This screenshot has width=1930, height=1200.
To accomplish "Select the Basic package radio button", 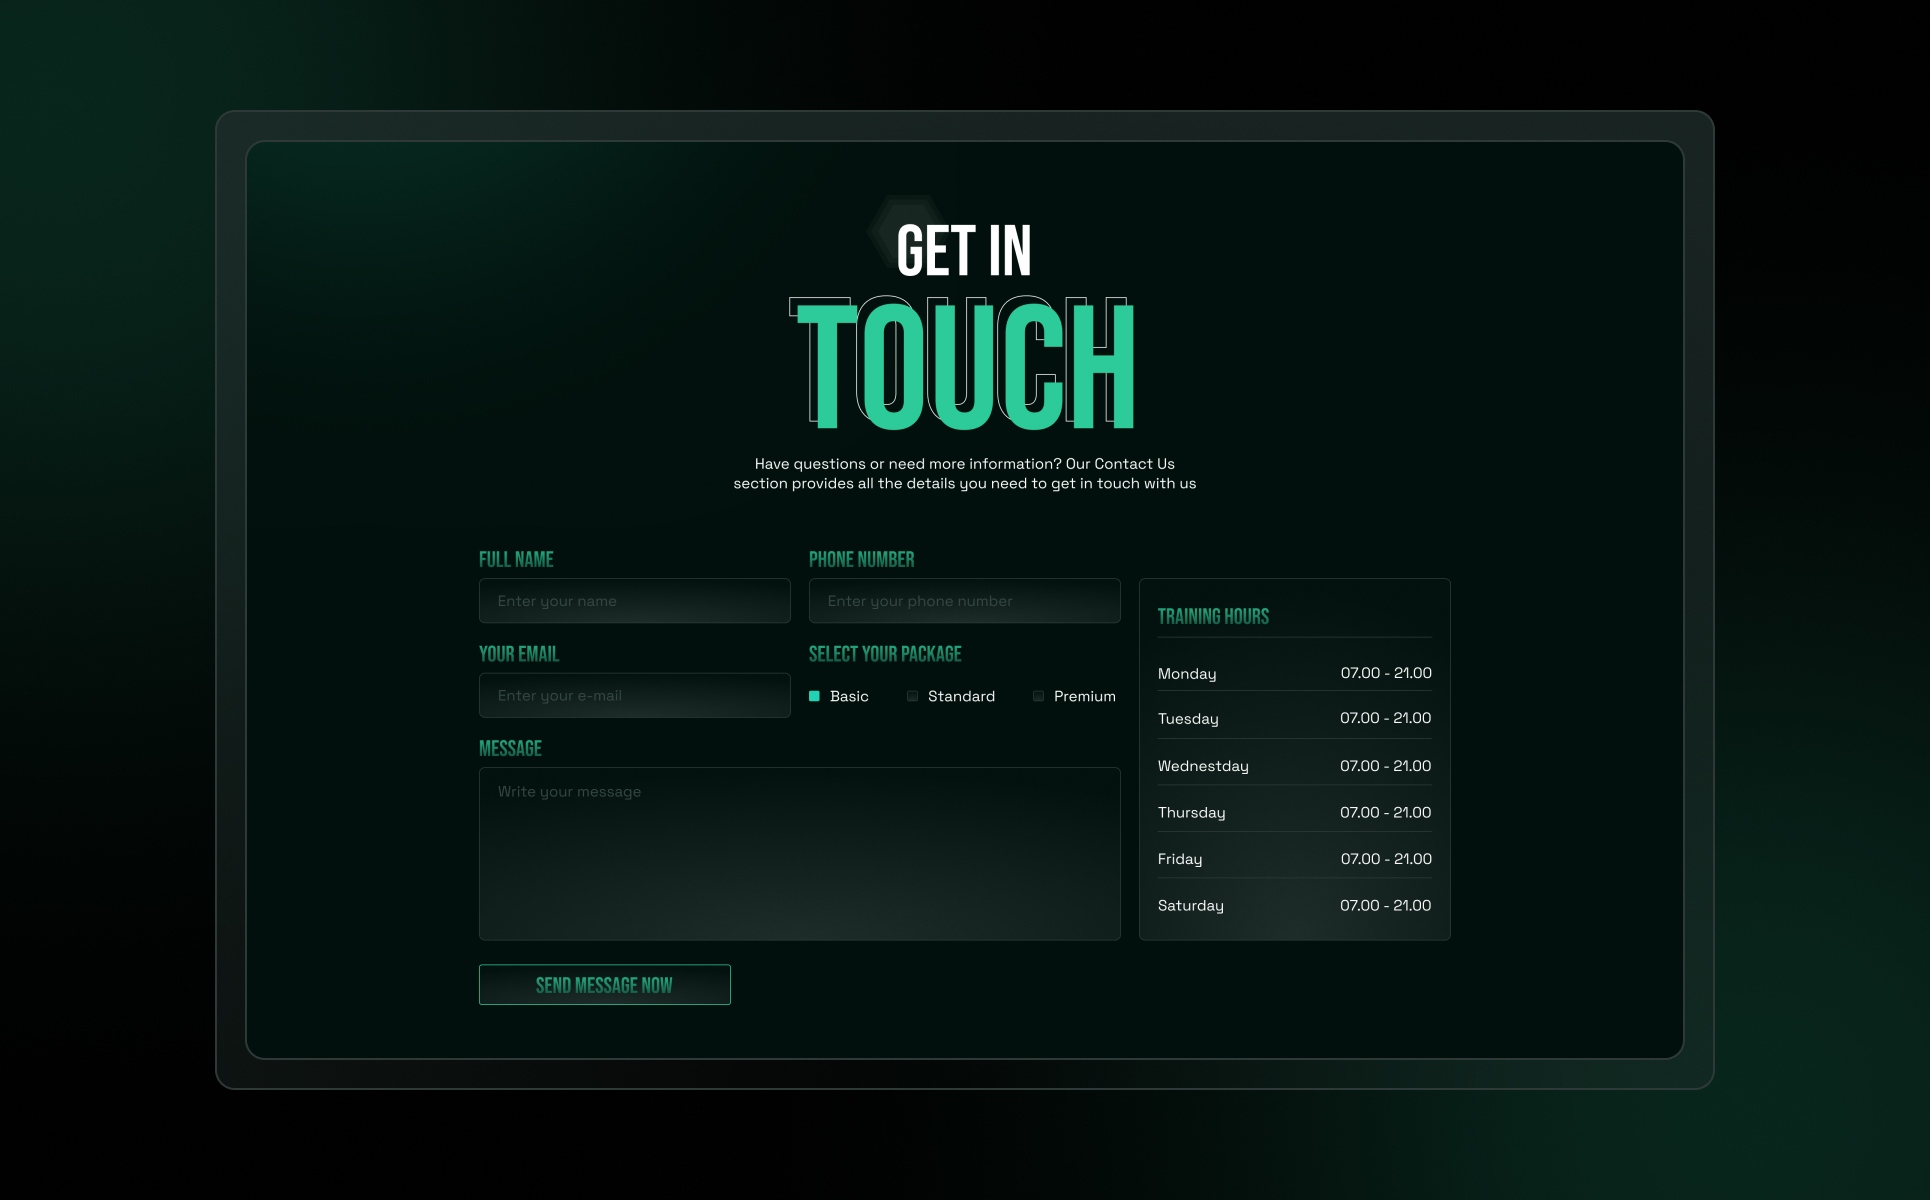I will pos(814,696).
